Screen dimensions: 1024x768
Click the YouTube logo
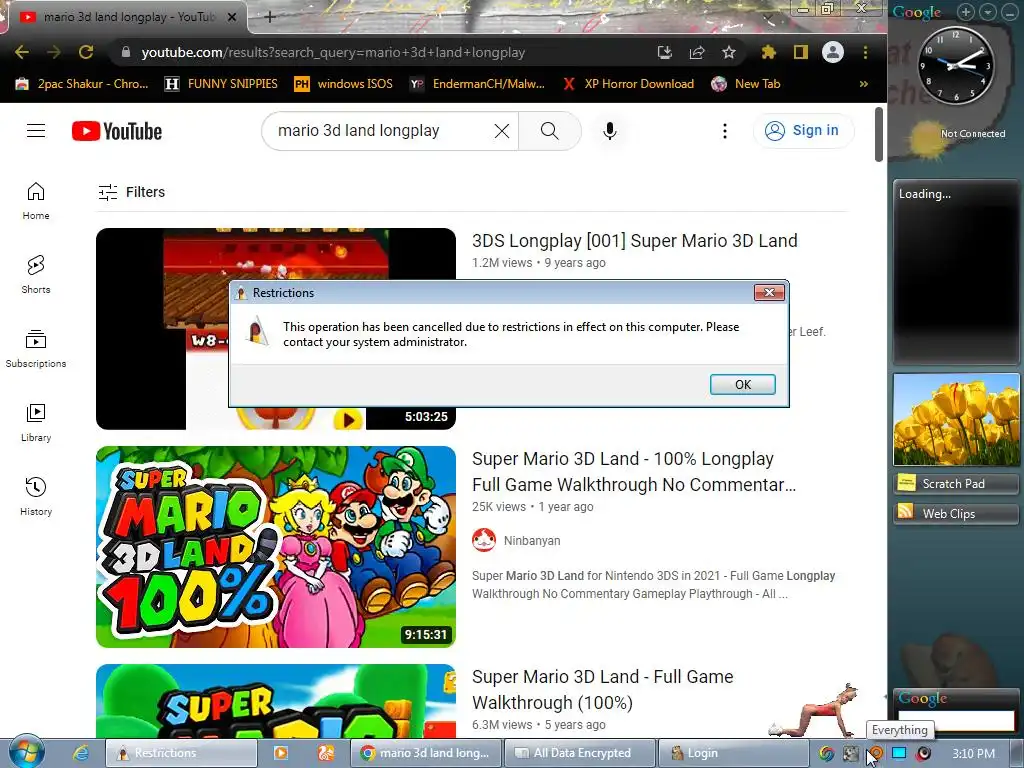point(117,131)
